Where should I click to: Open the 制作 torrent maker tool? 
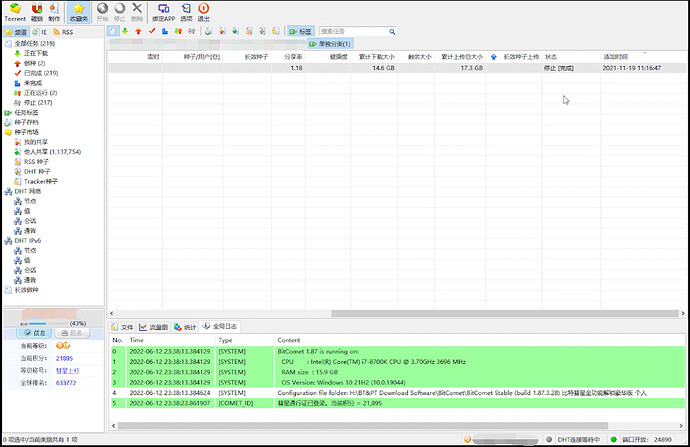pyautogui.click(x=54, y=11)
